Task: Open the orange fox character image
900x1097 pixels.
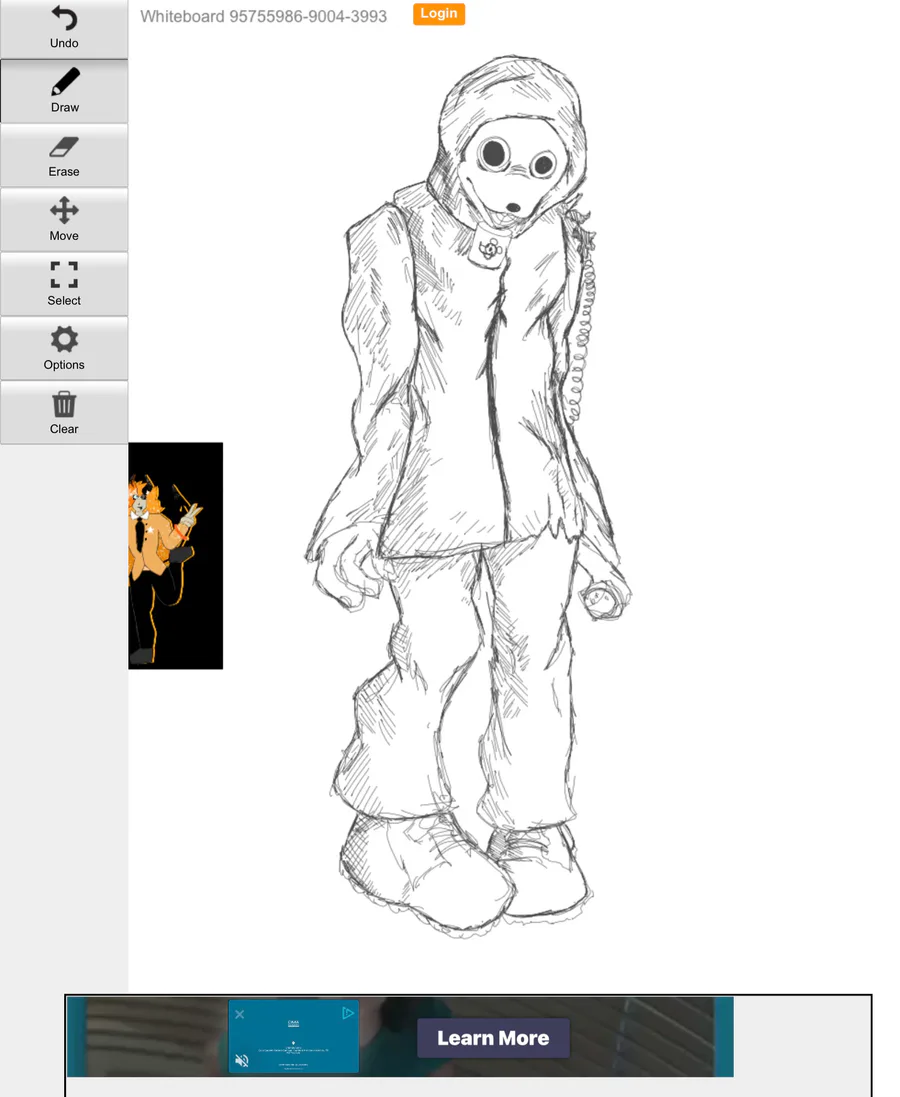Action: (176, 555)
